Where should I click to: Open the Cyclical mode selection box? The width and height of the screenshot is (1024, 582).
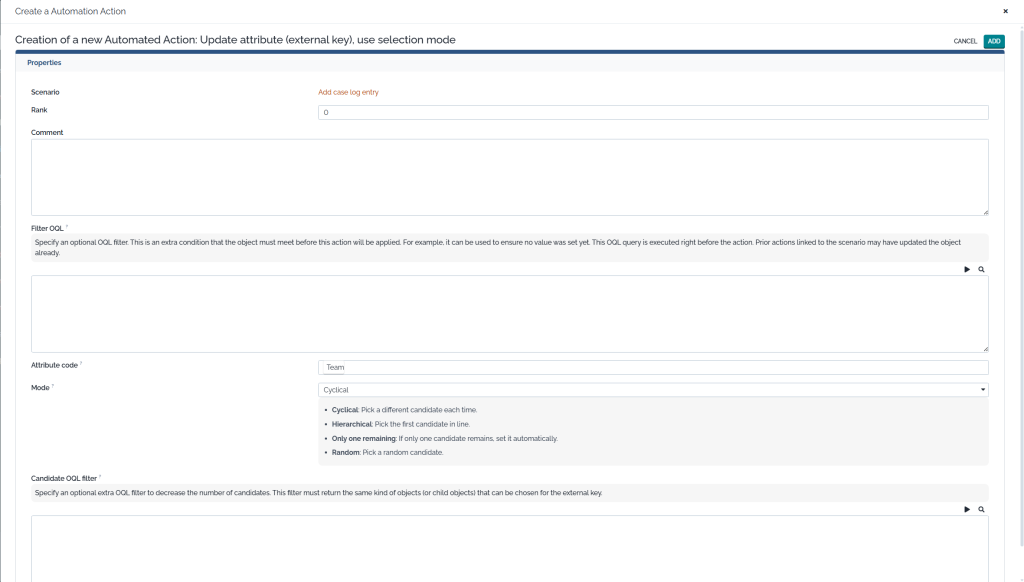(650, 390)
